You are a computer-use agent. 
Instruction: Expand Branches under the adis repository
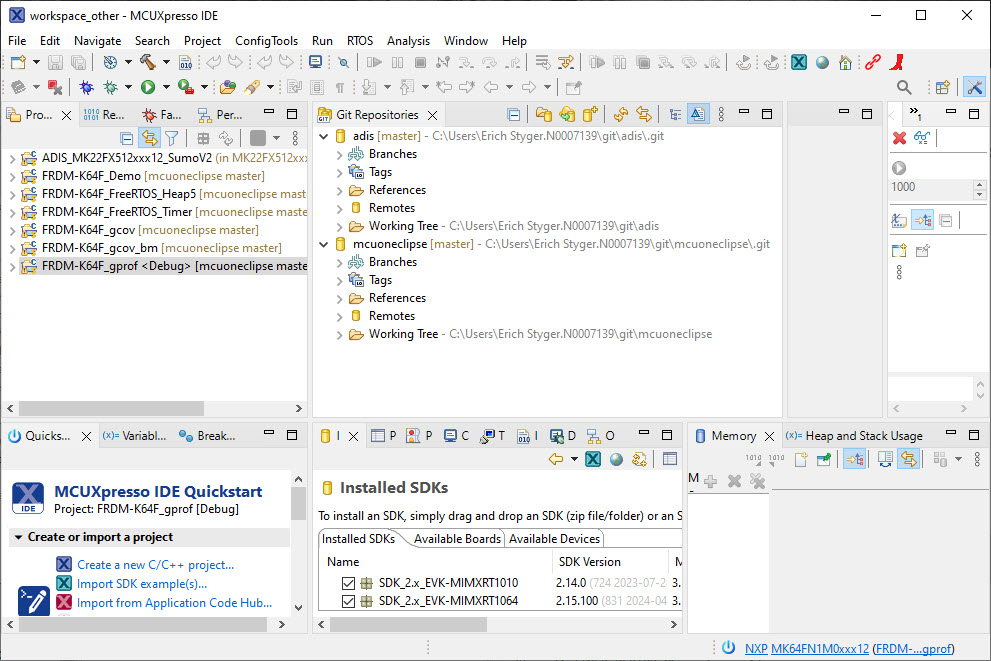340,154
